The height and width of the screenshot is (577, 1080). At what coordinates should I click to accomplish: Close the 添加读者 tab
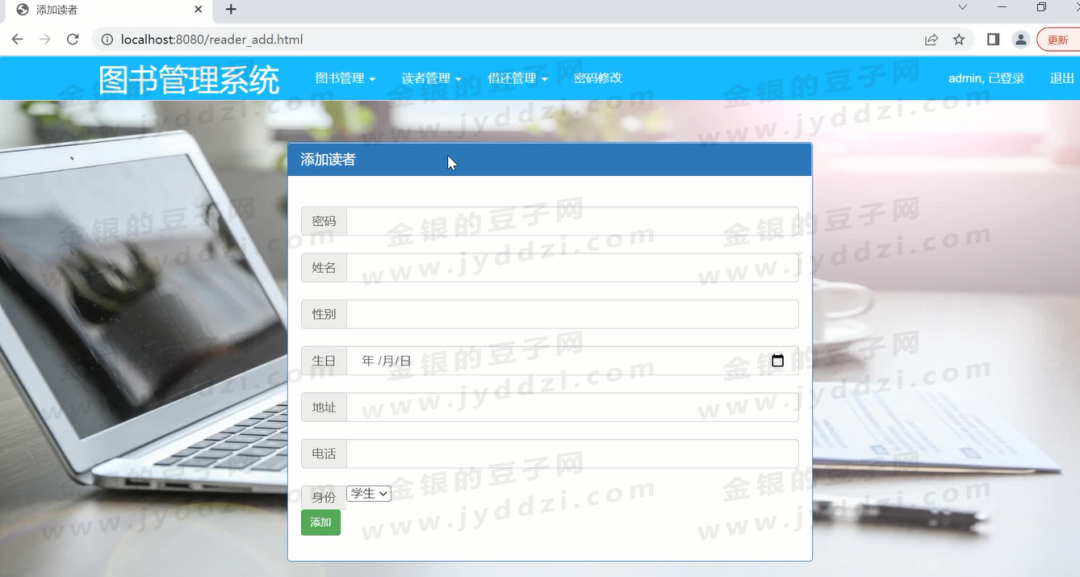pos(198,10)
